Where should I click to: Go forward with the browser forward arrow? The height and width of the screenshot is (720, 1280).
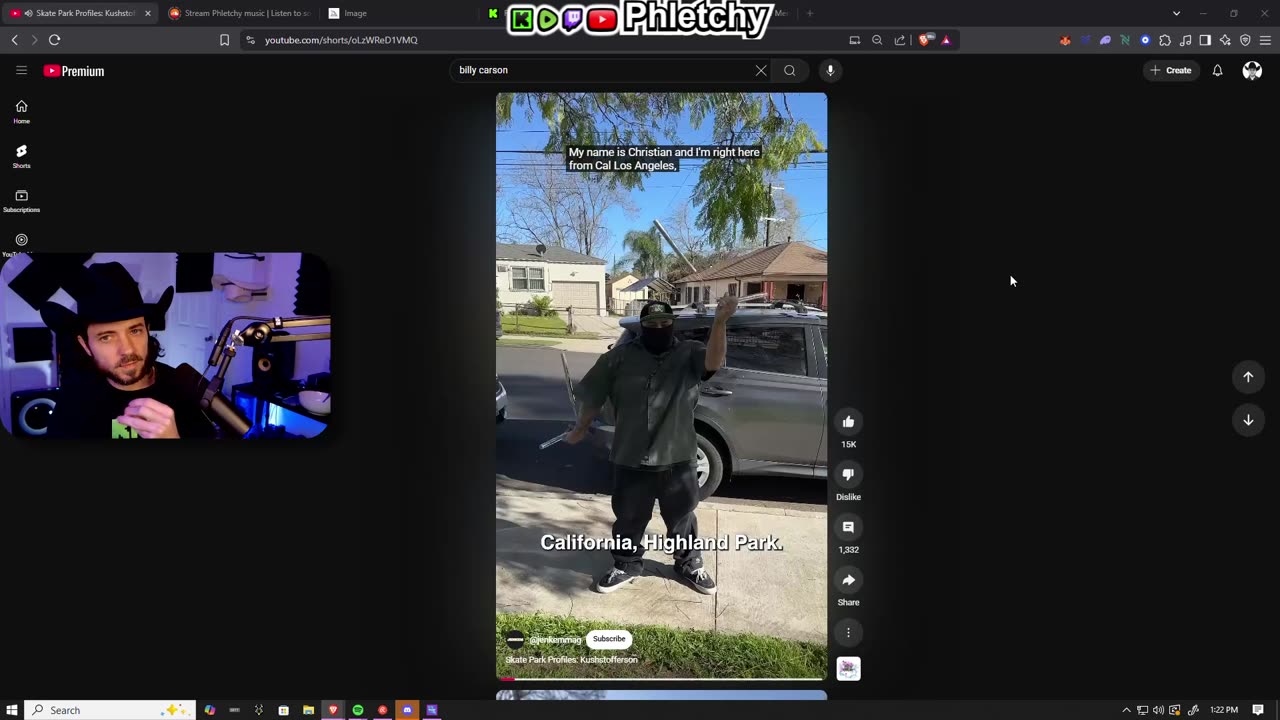click(x=34, y=40)
